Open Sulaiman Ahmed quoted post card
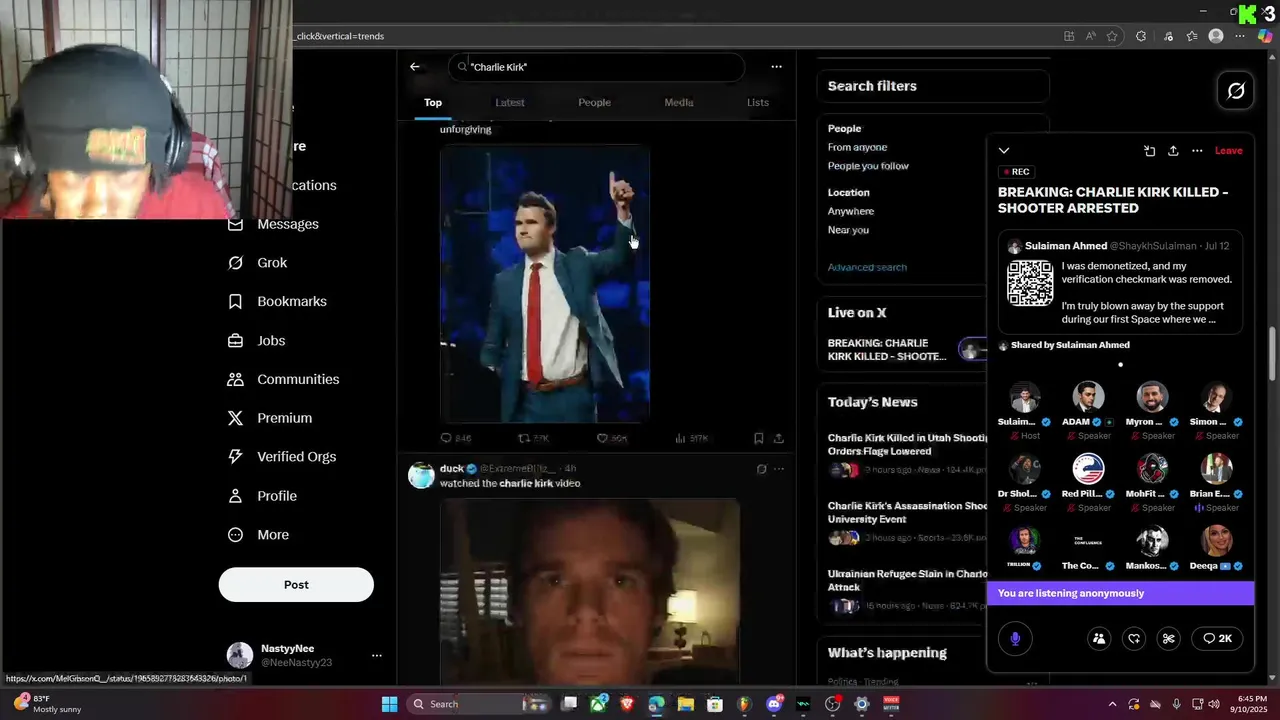This screenshot has height=720, width=1280. click(x=1120, y=282)
